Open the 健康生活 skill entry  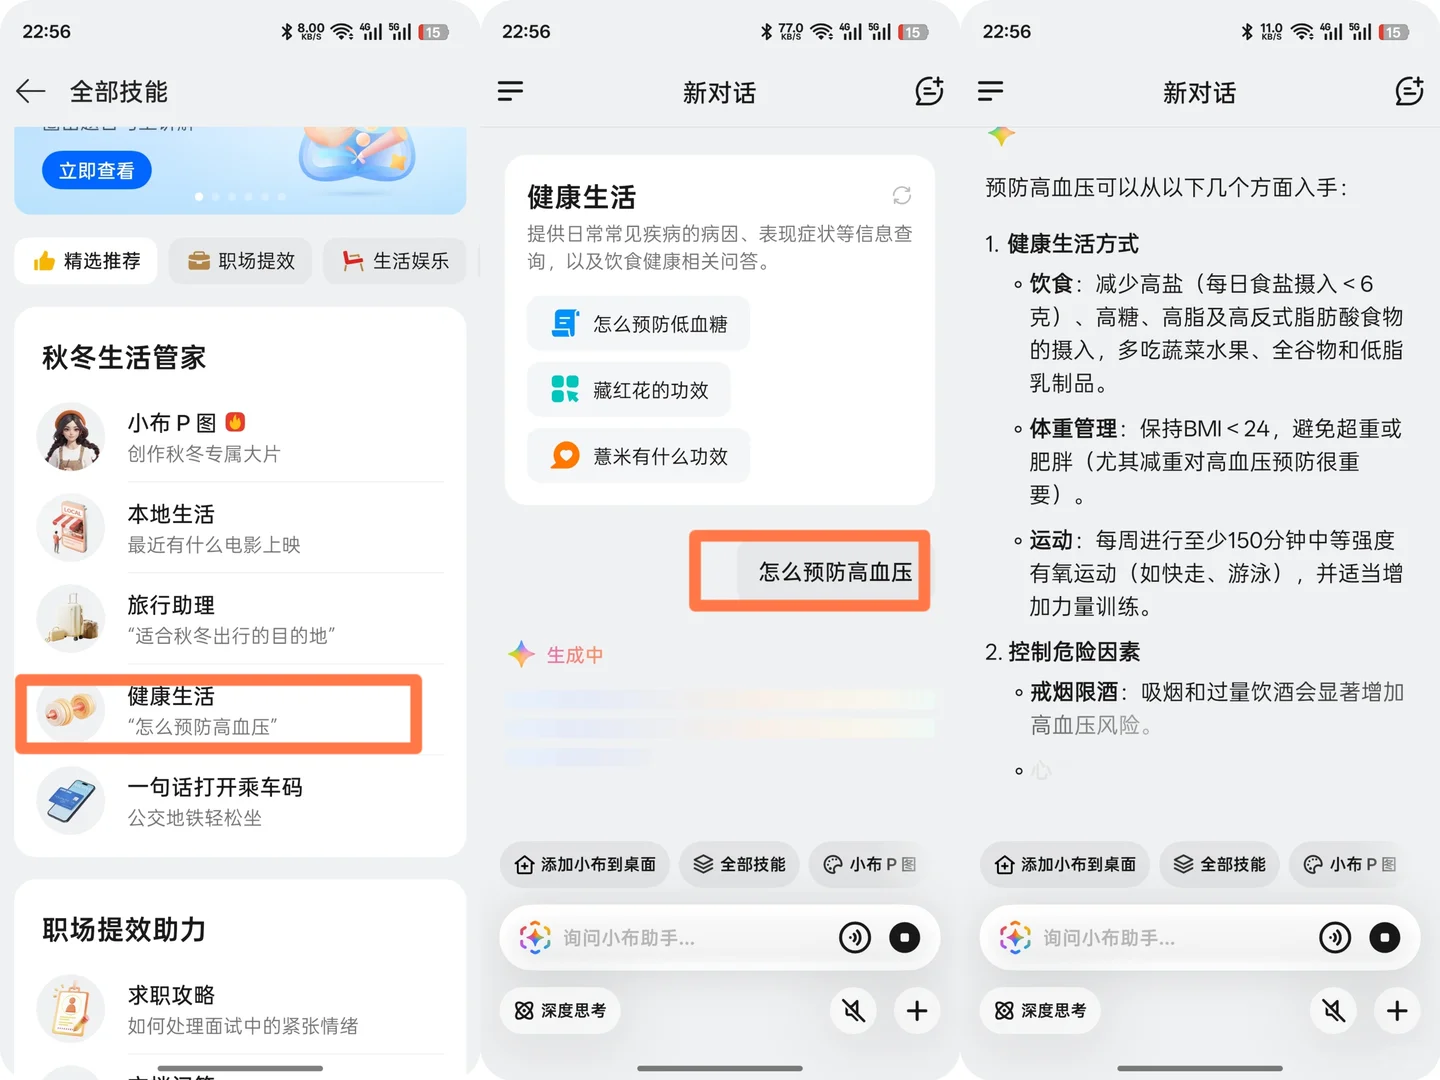pos(220,713)
